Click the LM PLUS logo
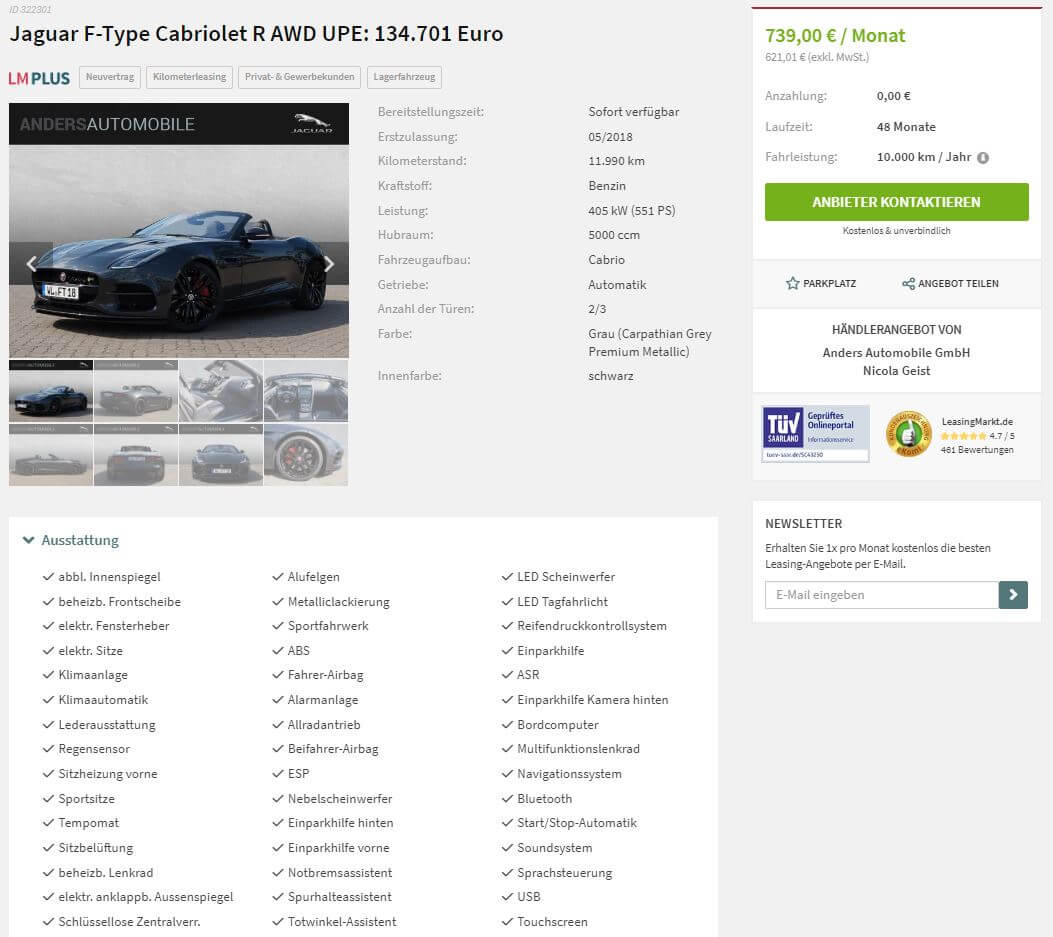Screen dimensions: 1053x937 coord(39,78)
